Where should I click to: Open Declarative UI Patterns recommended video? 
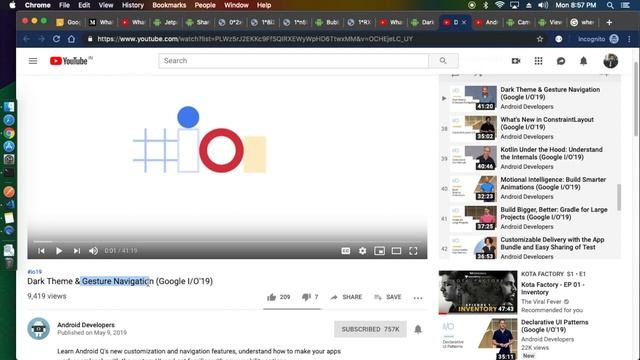pos(530,339)
